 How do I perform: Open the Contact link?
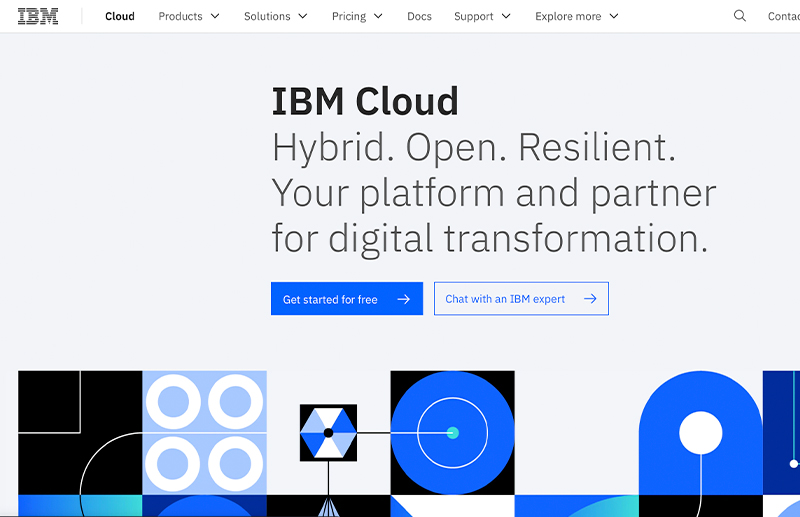click(x=784, y=16)
